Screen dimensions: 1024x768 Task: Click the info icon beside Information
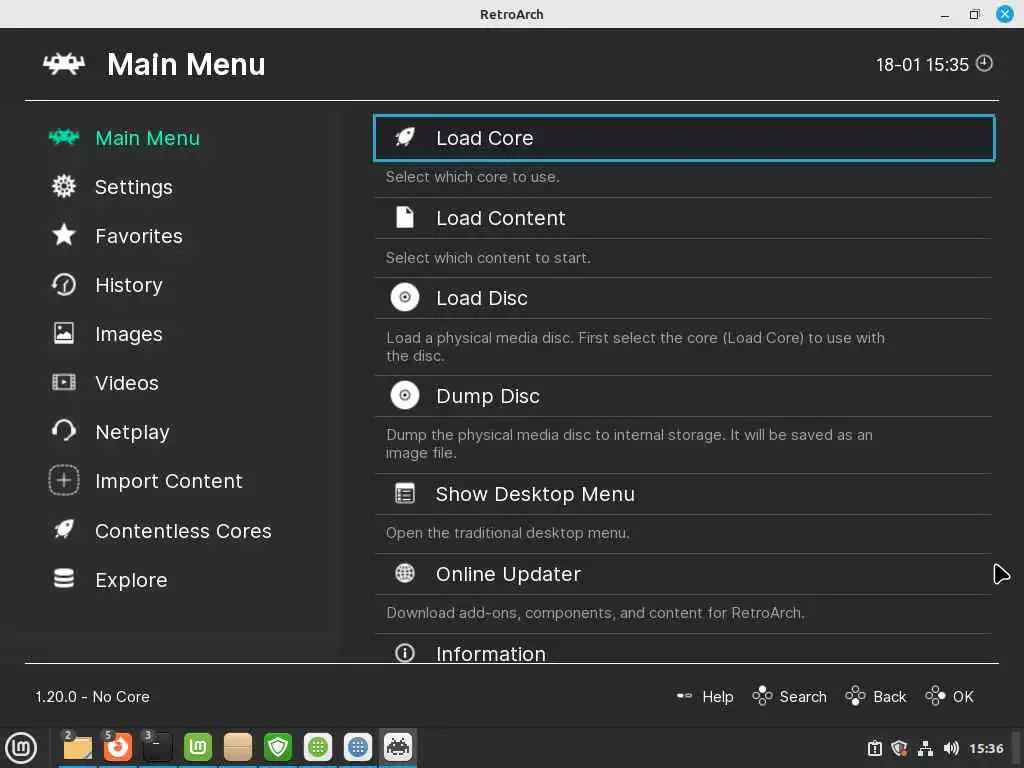[405, 653]
